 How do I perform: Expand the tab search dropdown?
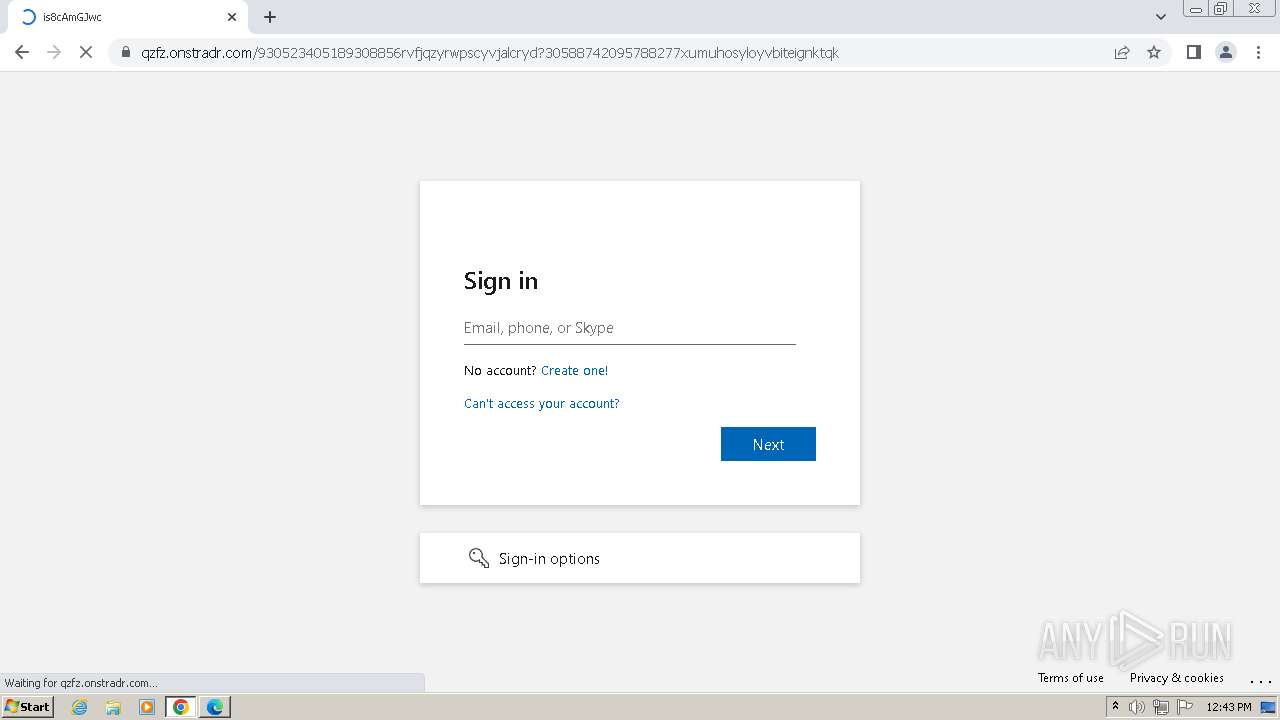(1160, 17)
